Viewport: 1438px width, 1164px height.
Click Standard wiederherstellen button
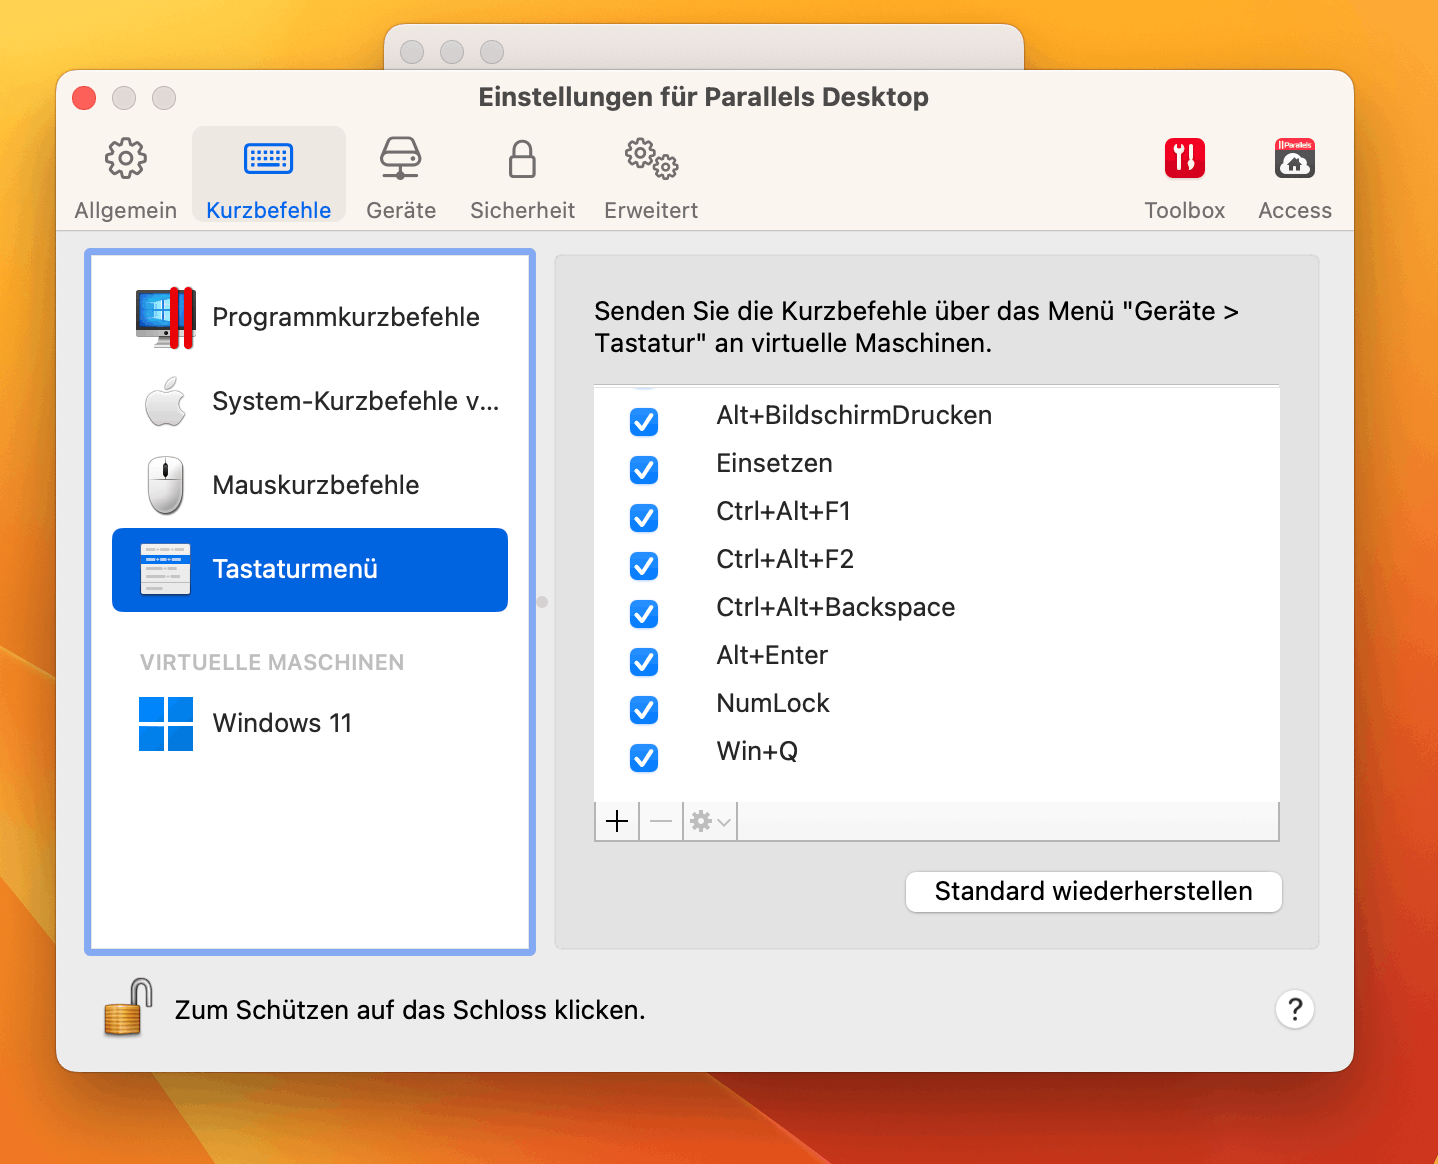click(x=1094, y=891)
